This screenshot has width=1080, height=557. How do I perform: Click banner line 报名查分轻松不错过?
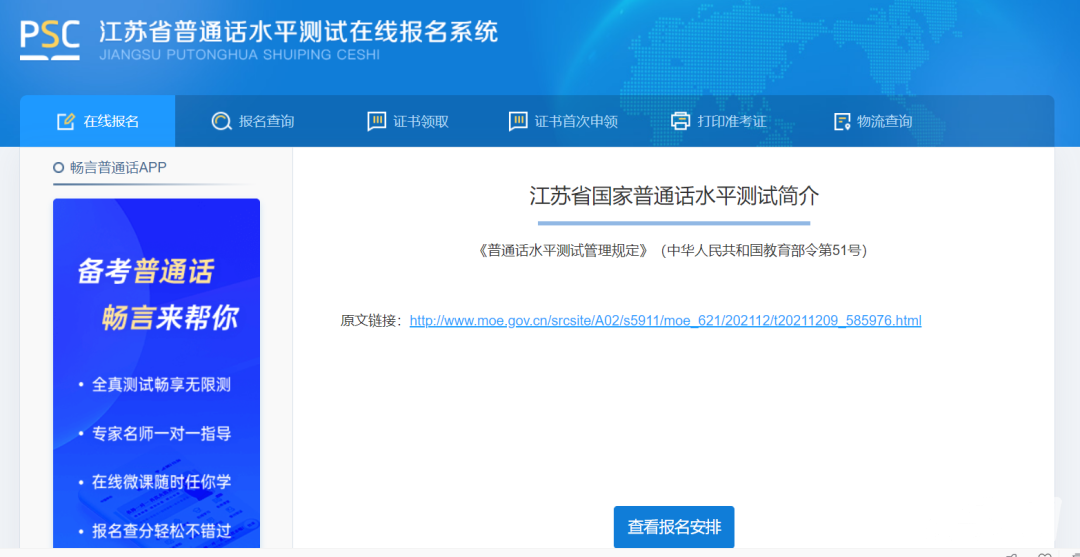coord(161,531)
